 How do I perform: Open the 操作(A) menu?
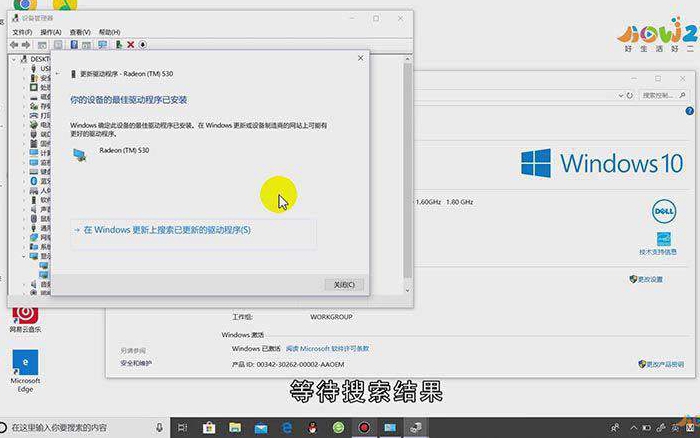[50, 32]
